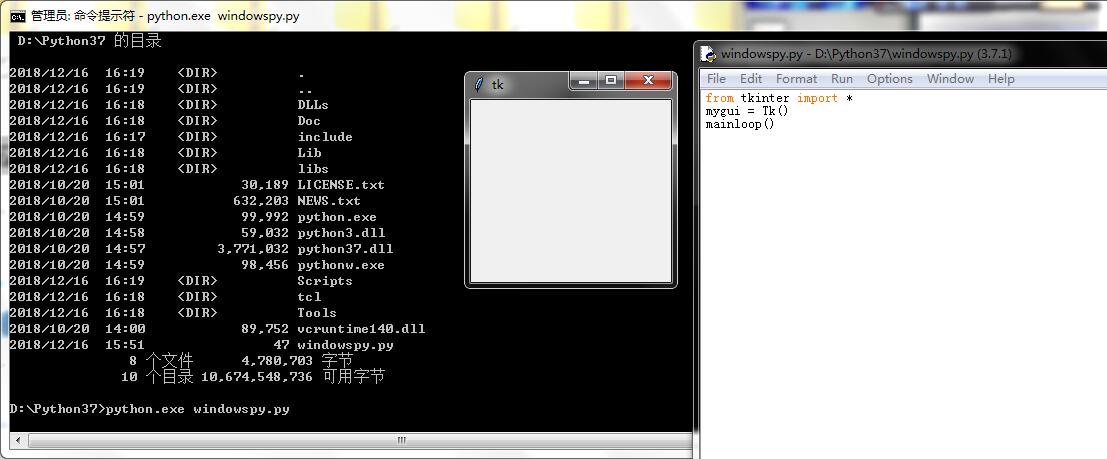
Task: Click 'windowspy.py' file entry in listing
Action: (345, 345)
